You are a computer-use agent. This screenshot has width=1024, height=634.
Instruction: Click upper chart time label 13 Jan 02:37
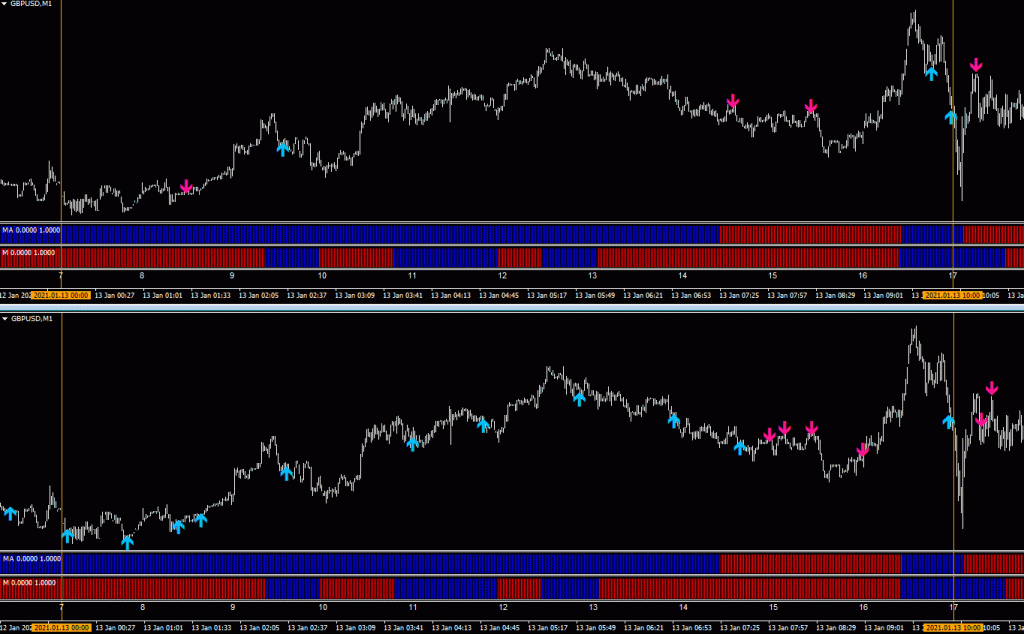pos(306,296)
